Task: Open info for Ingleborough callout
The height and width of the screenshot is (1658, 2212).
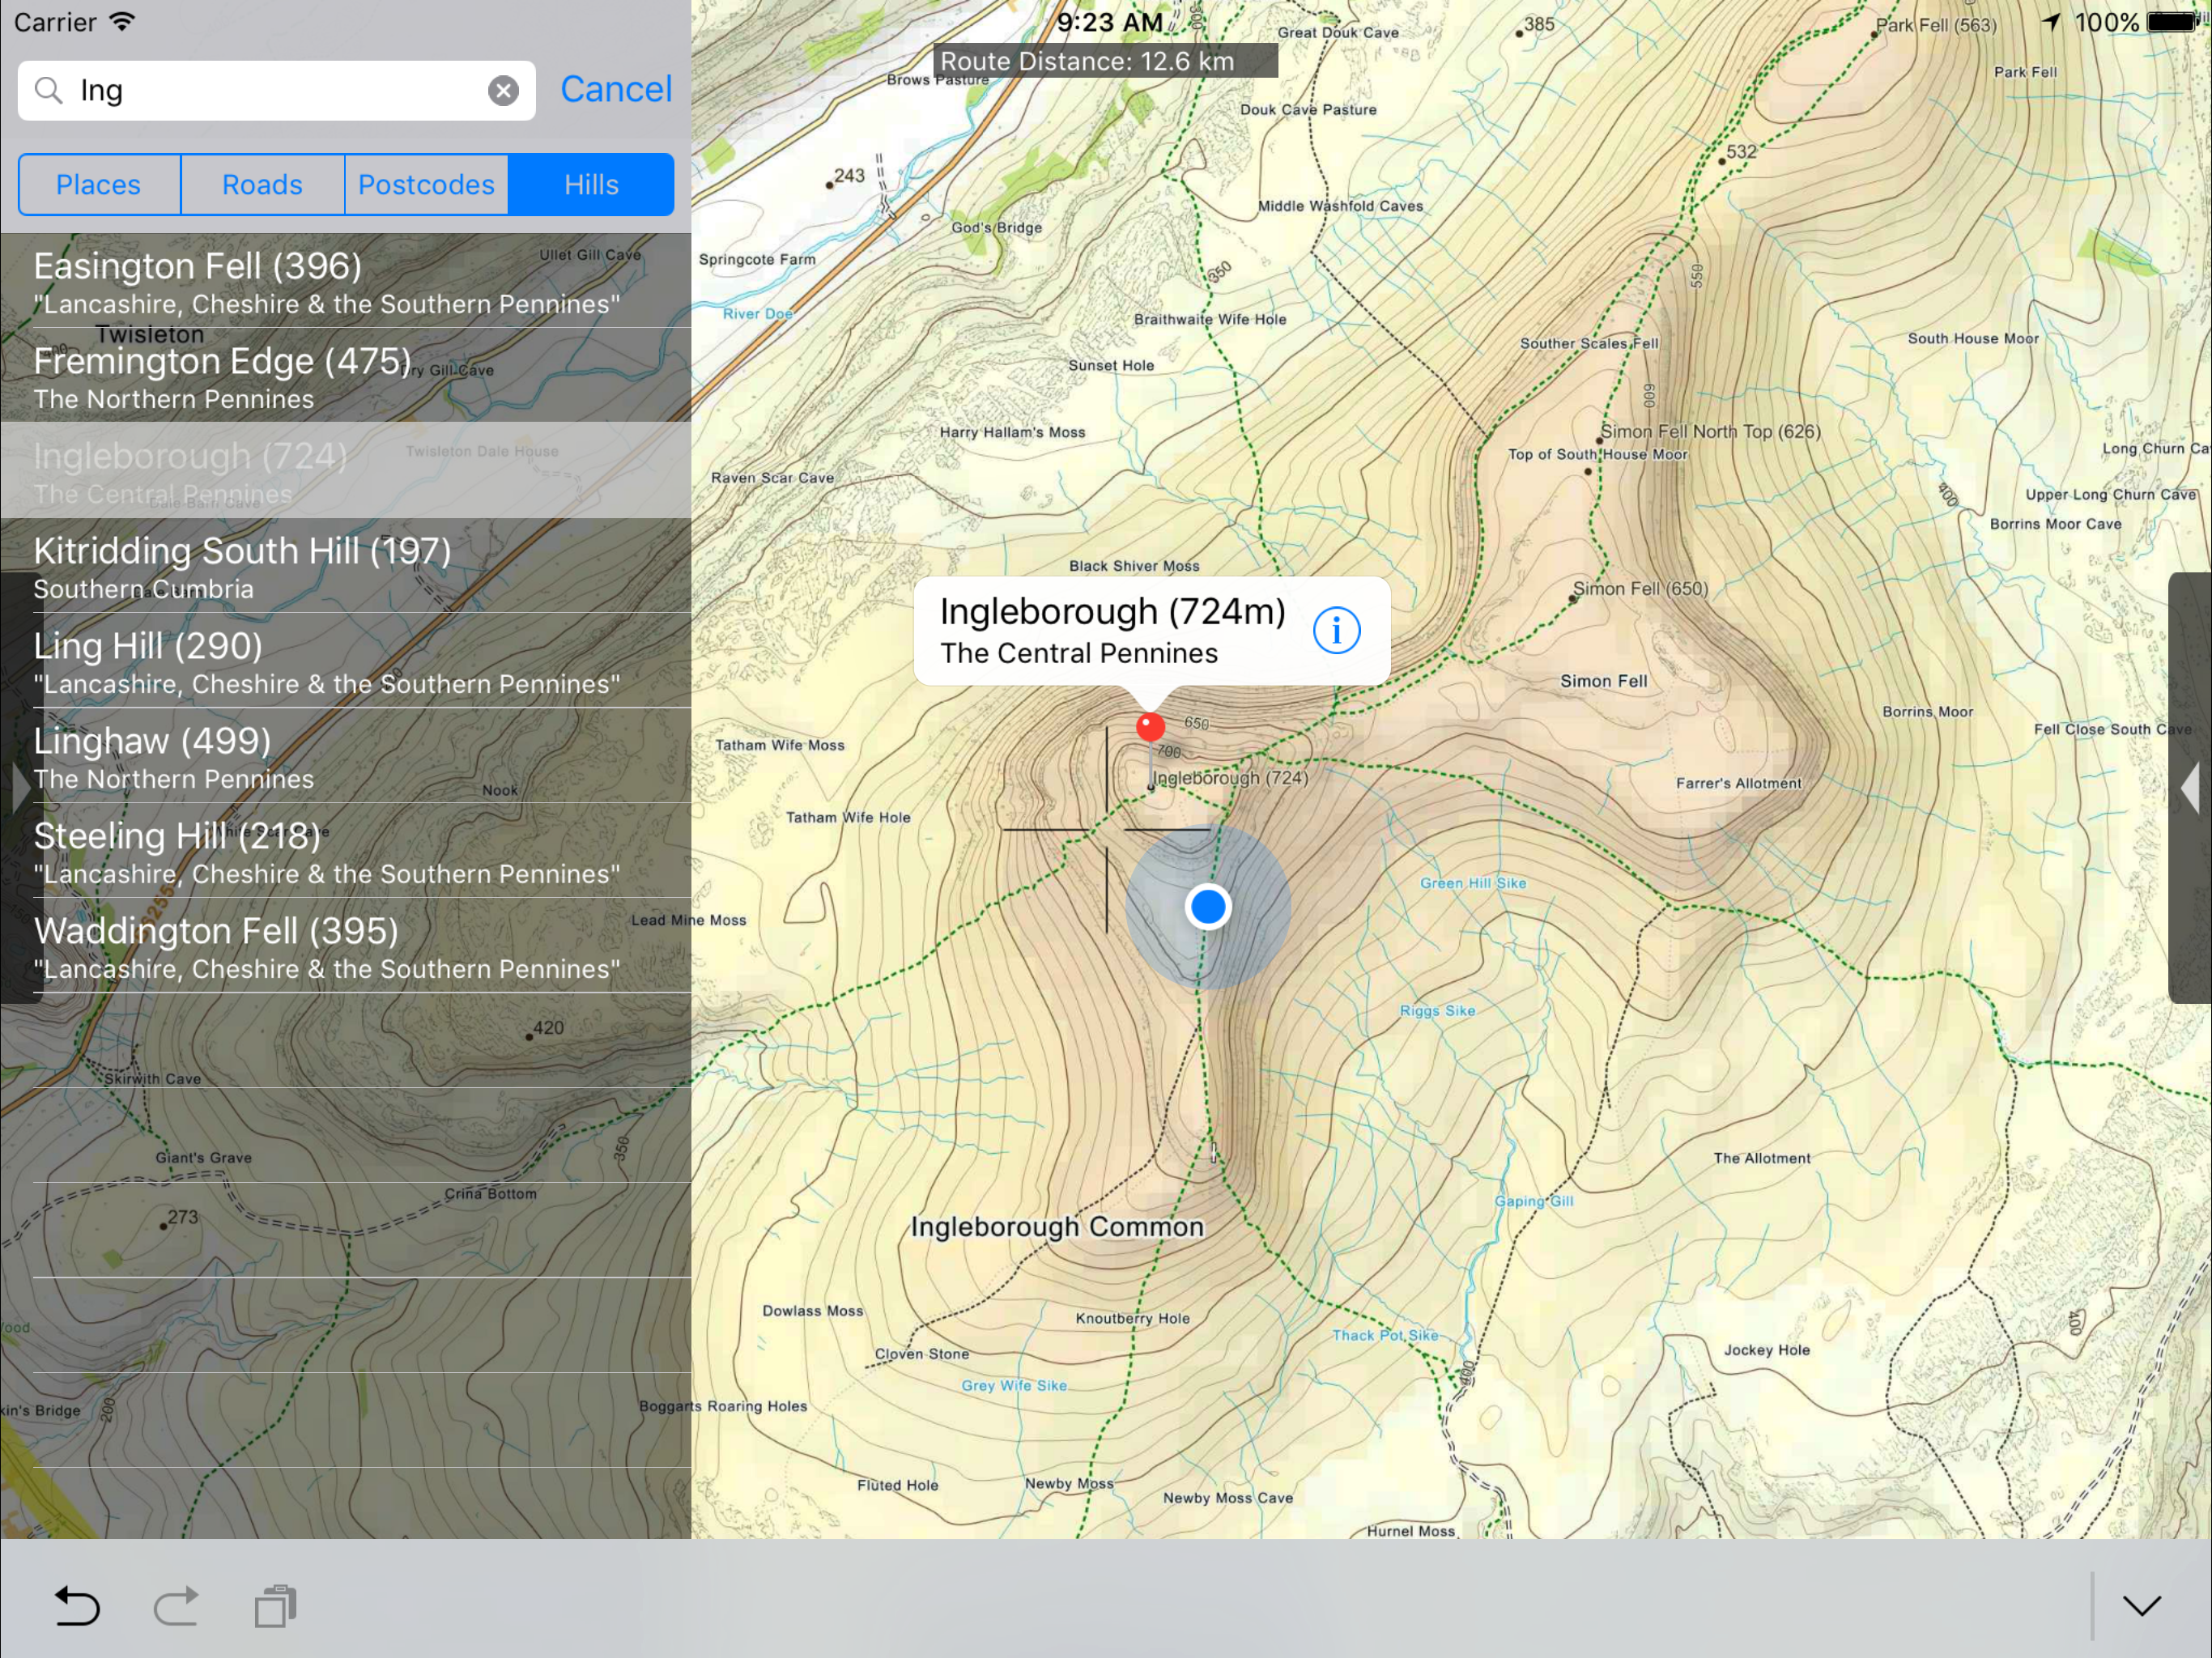Action: 1336,631
